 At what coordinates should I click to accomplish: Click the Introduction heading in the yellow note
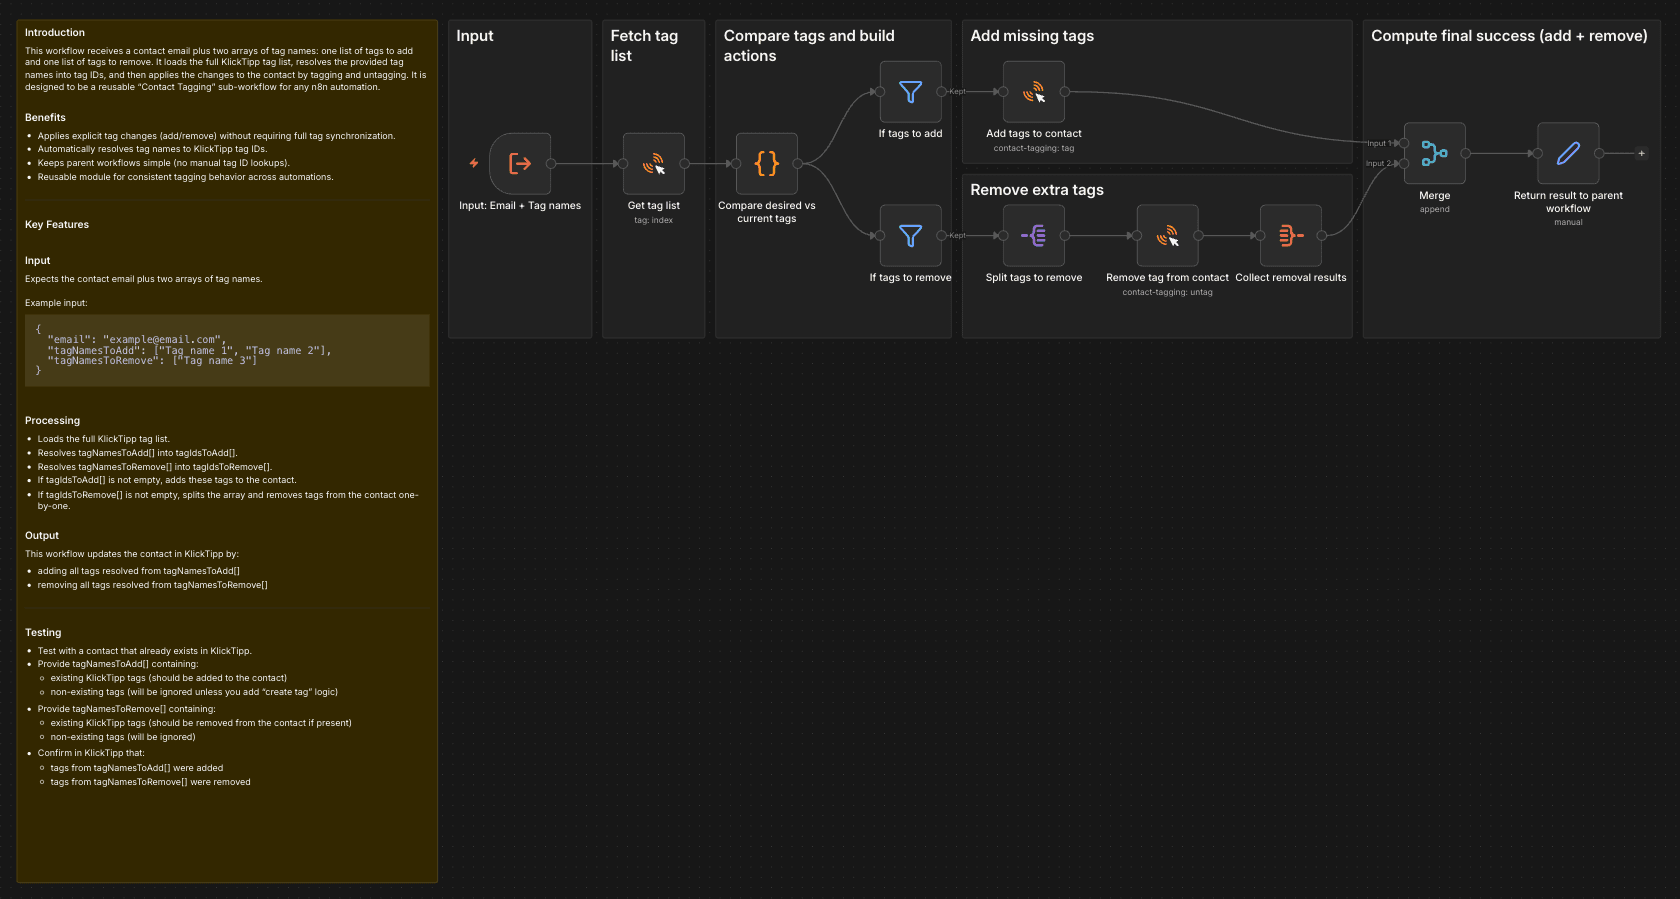tap(55, 33)
